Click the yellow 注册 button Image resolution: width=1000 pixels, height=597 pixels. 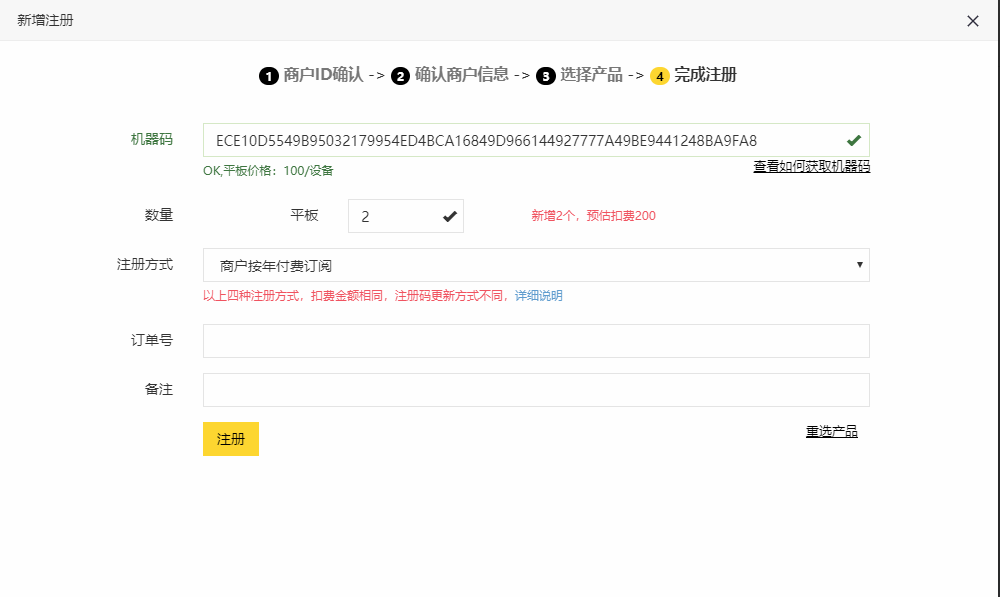[231, 439]
